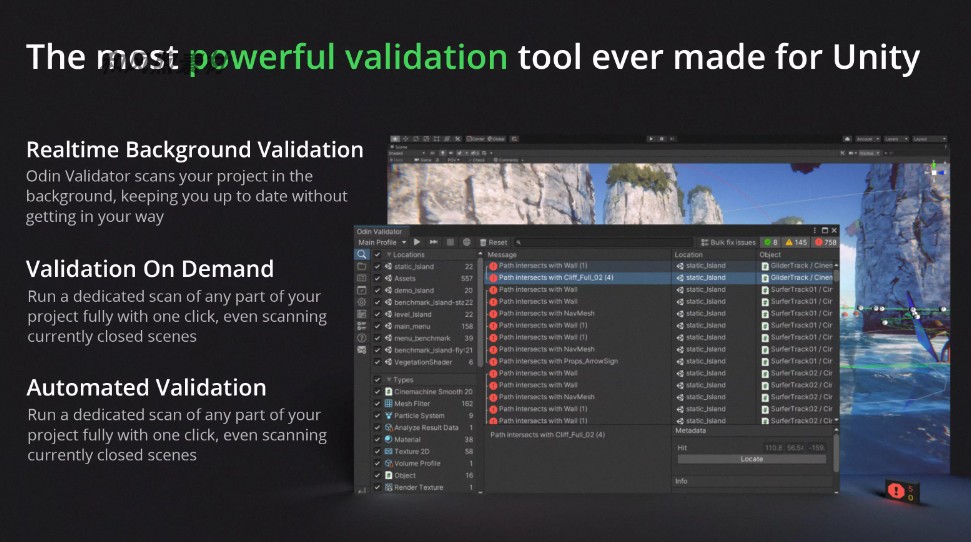Click the red error icon beside the Props_ArrowSign message
Viewport: 971px width, 542px height.
pyautogui.click(x=494, y=362)
